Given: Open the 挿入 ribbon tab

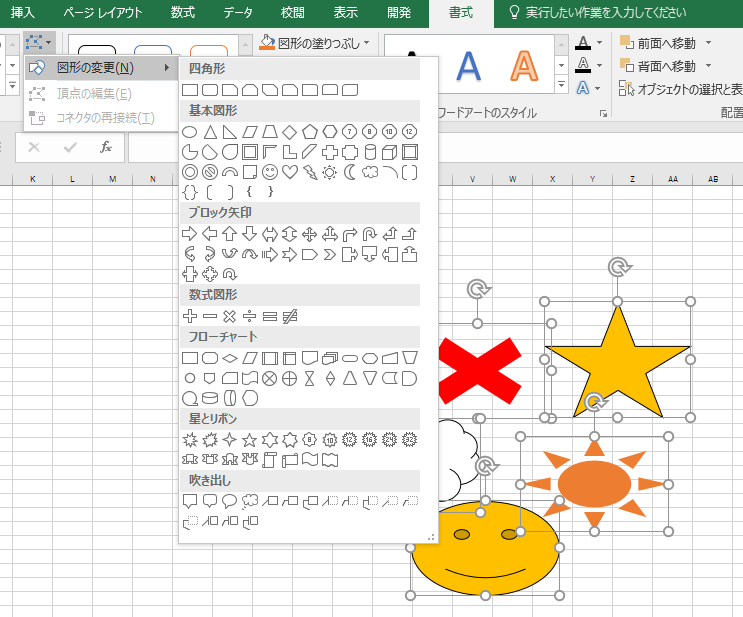Looking at the screenshot, I should [x=22, y=12].
